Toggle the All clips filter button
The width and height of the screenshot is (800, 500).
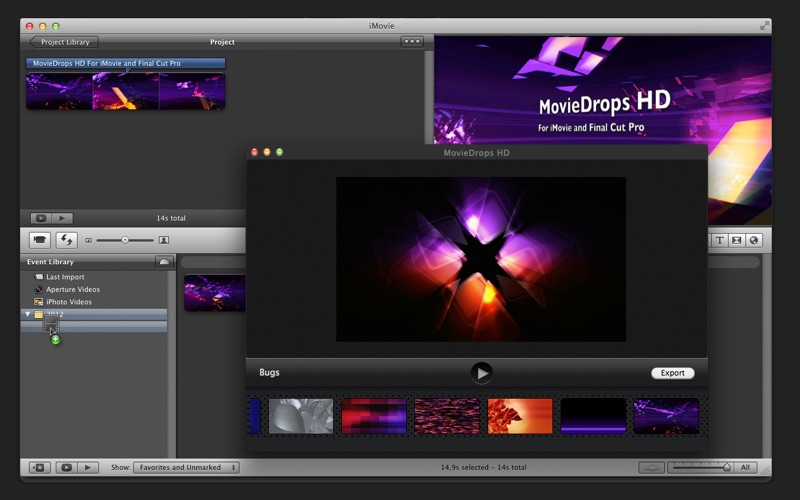745,467
